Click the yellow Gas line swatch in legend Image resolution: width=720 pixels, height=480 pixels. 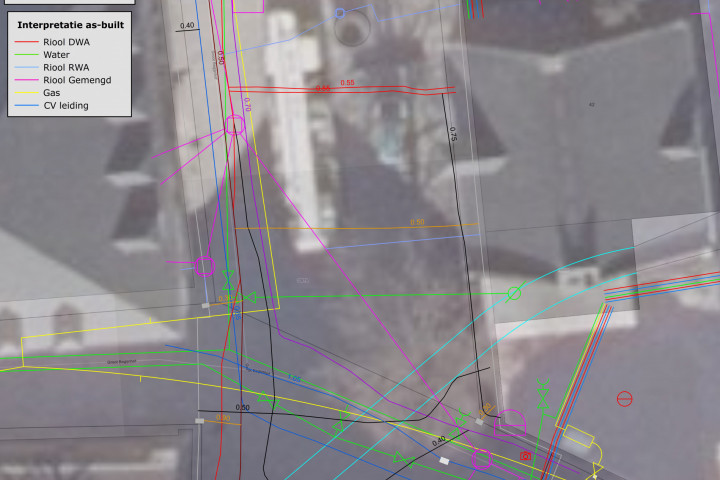pyautogui.click(x=26, y=92)
